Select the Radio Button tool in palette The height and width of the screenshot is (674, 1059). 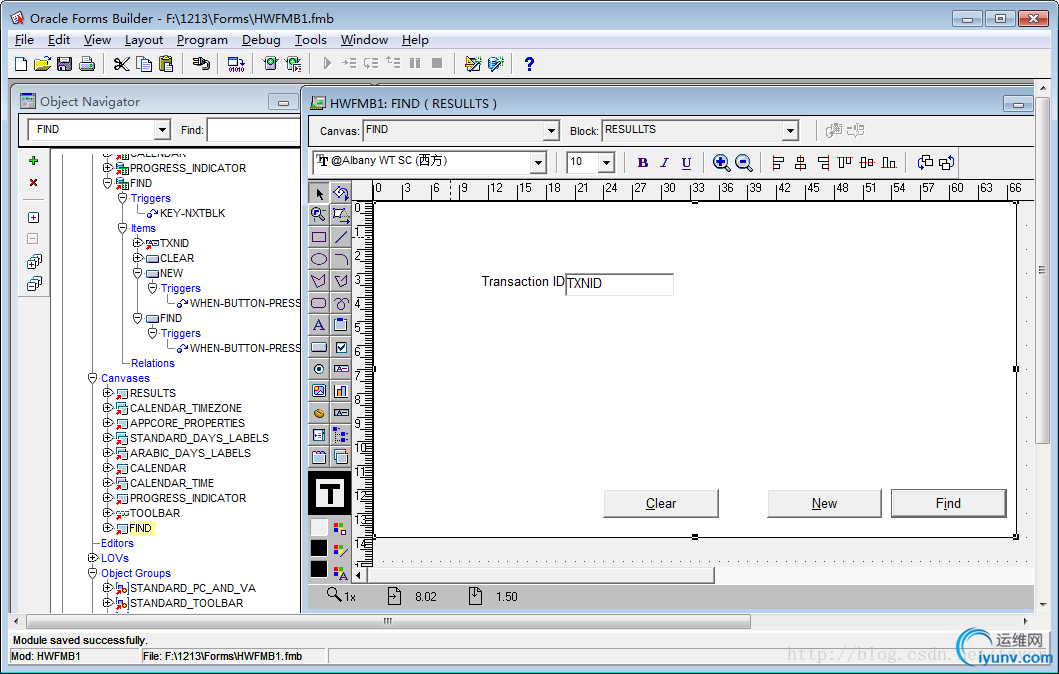(319, 369)
